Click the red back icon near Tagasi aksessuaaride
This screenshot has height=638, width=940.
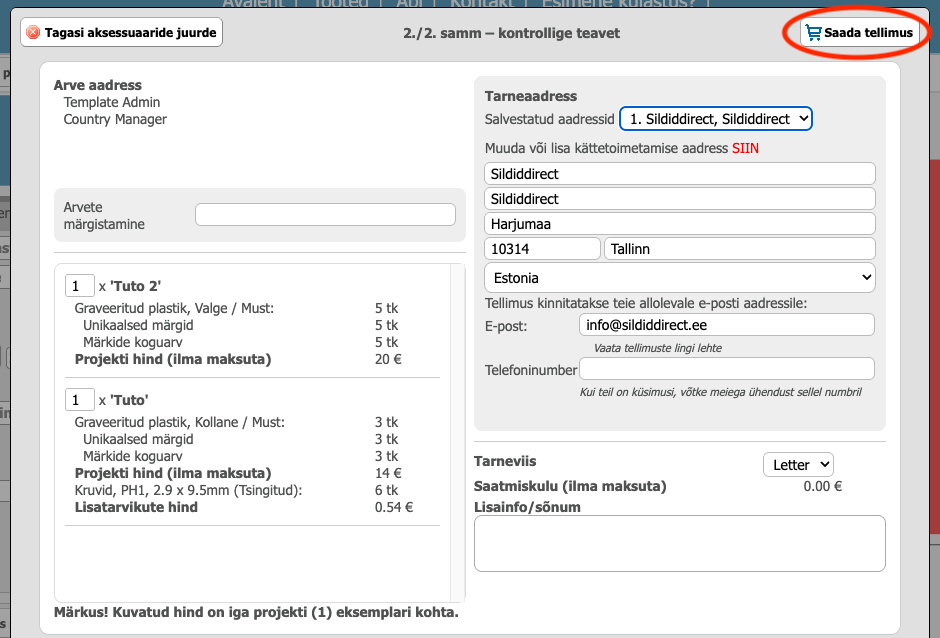(x=33, y=33)
